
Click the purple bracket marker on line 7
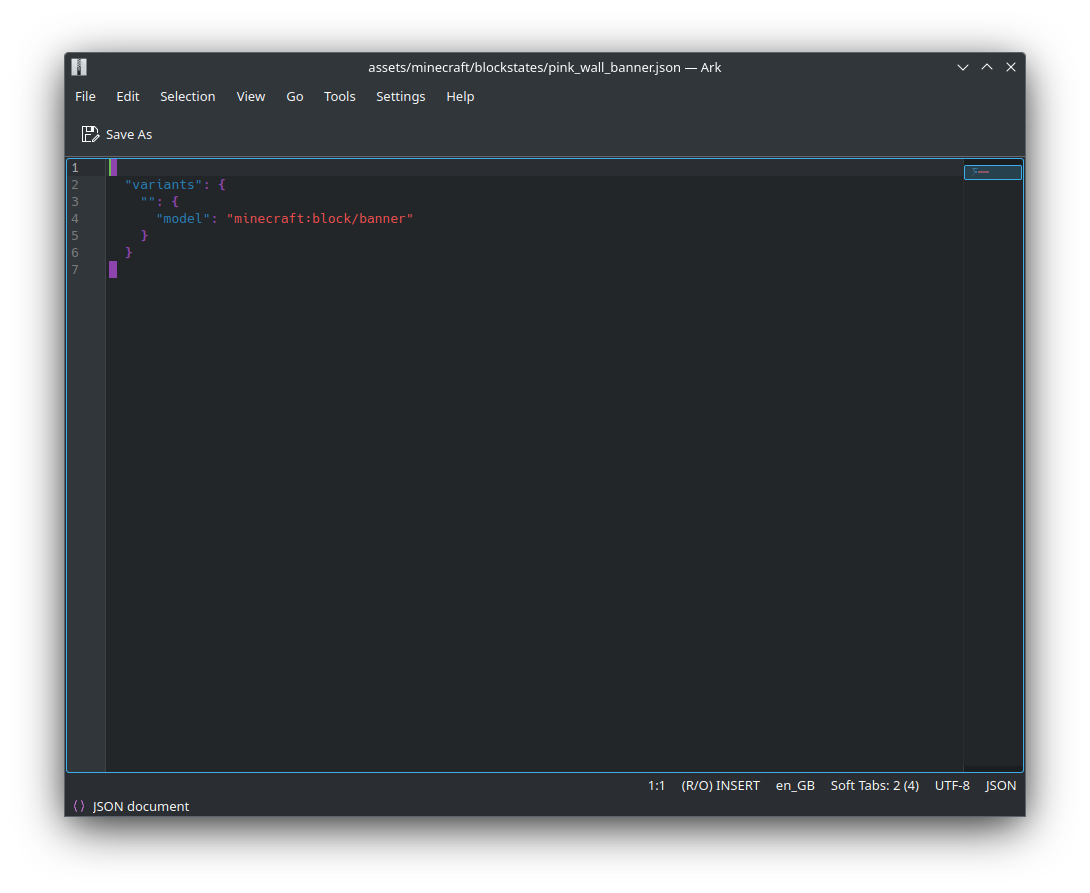pyautogui.click(x=113, y=270)
